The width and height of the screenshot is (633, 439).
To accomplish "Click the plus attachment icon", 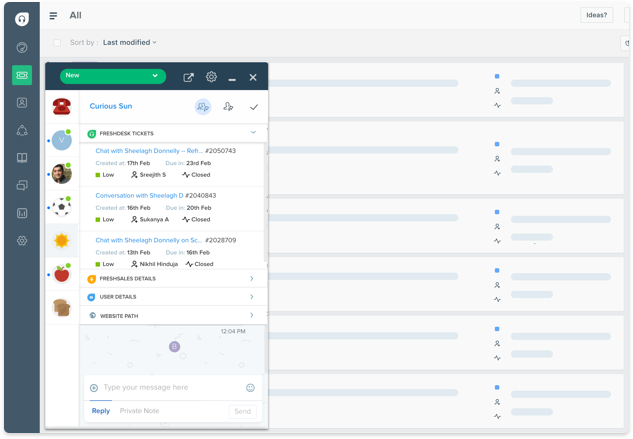I will pyautogui.click(x=94, y=388).
